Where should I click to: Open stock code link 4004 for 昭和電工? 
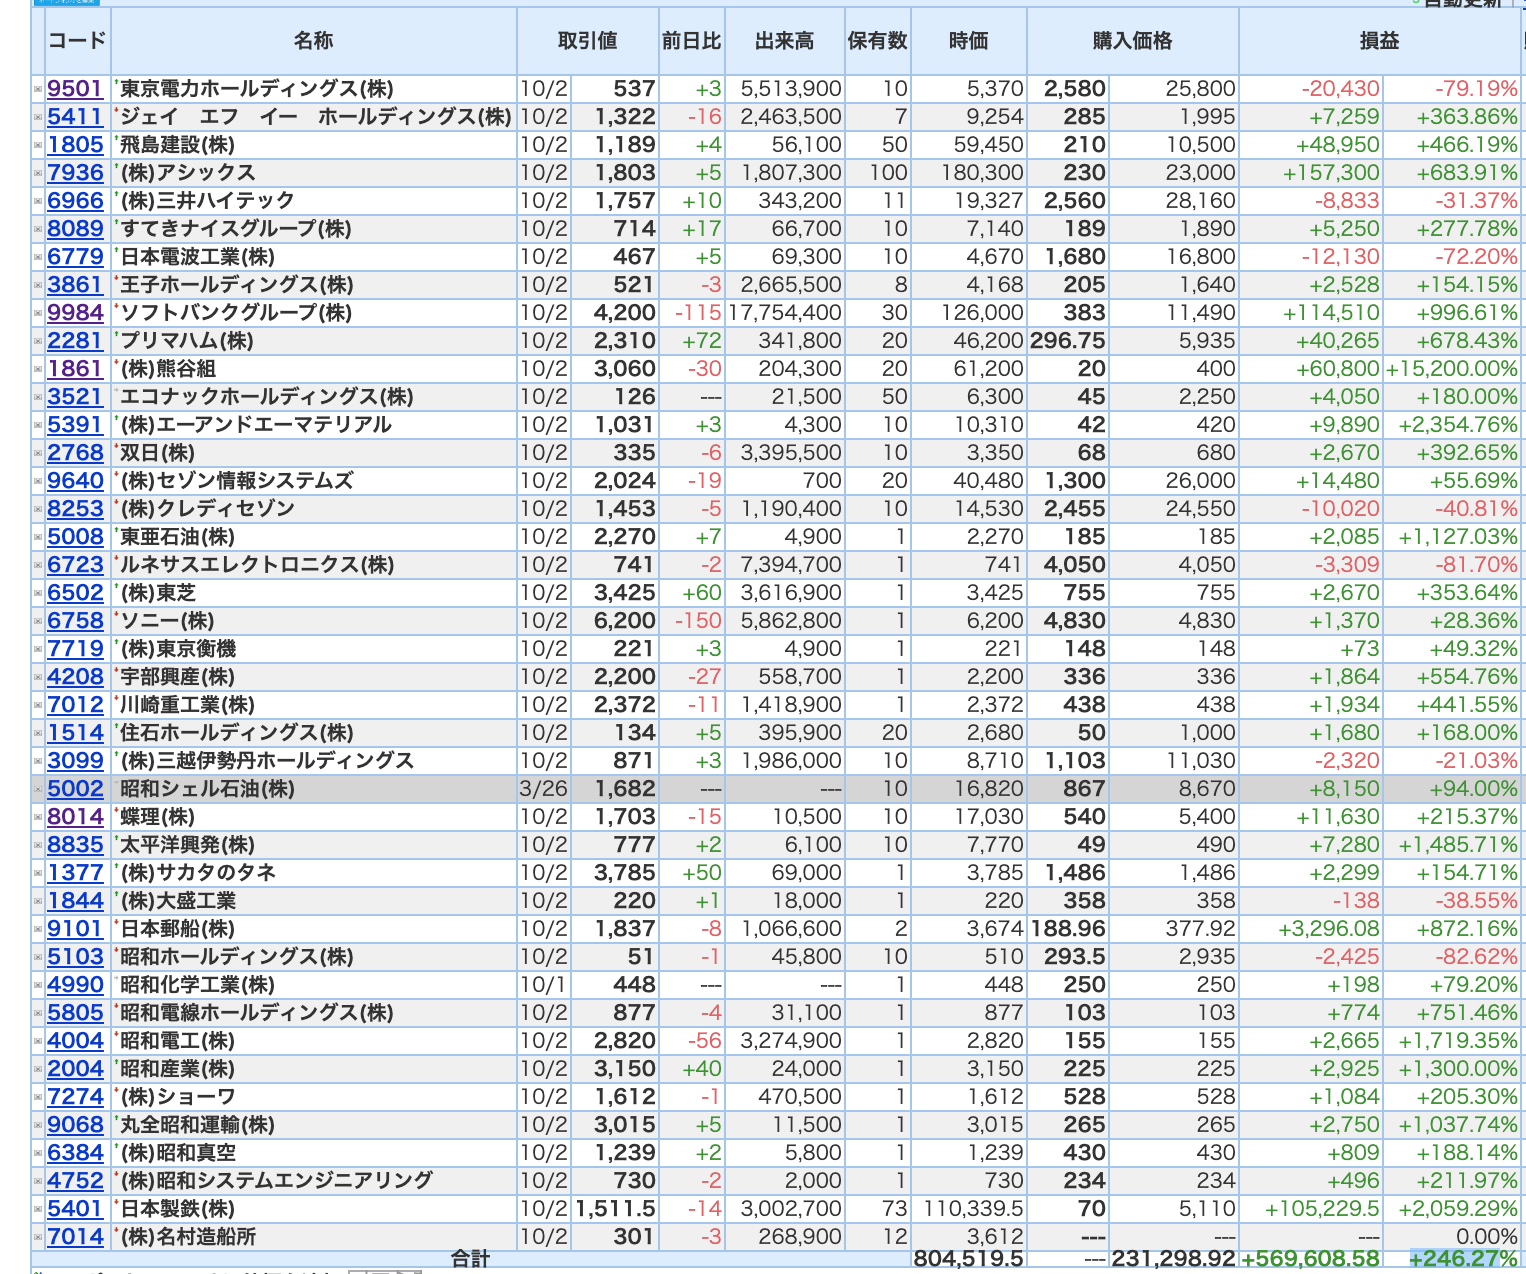[x=75, y=1041]
